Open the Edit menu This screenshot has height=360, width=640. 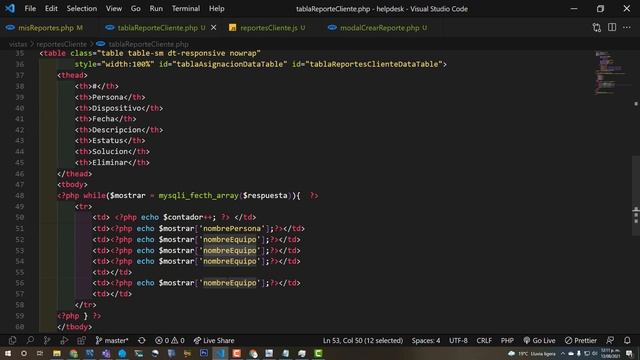(51, 9)
